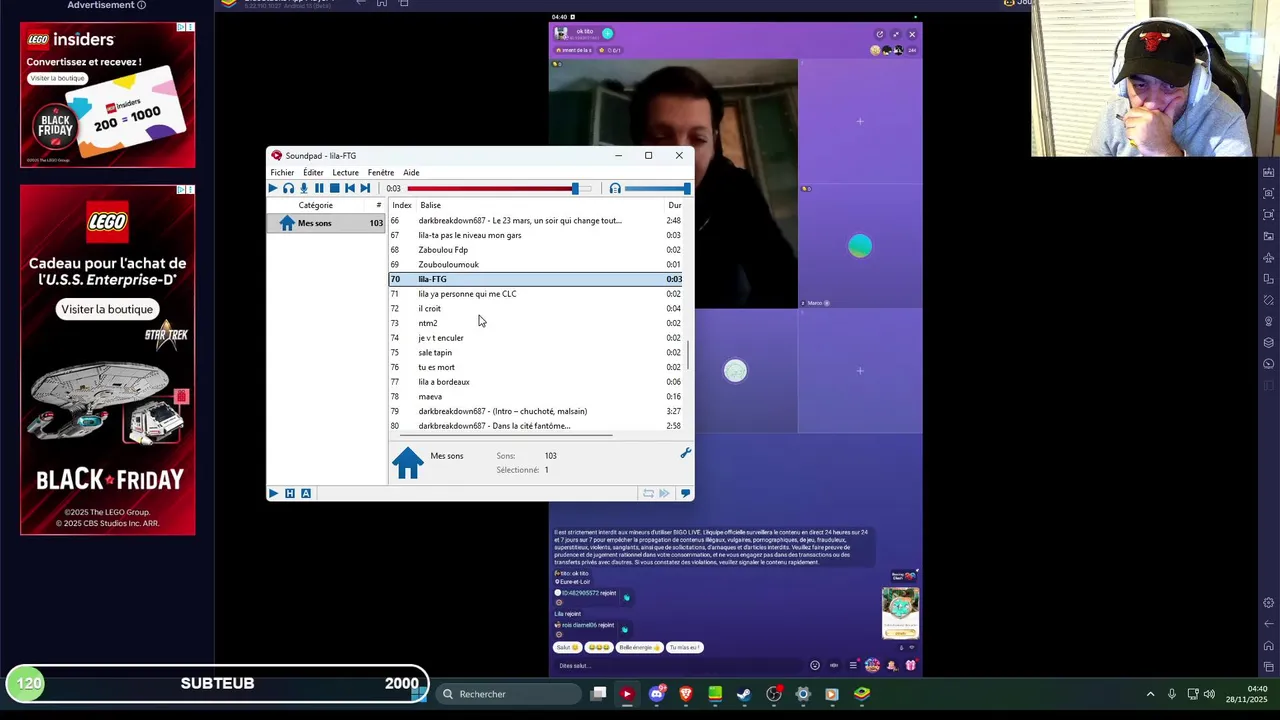Click the headphone icon next to volume slider
The image size is (1280, 720).
[x=615, y=188]
